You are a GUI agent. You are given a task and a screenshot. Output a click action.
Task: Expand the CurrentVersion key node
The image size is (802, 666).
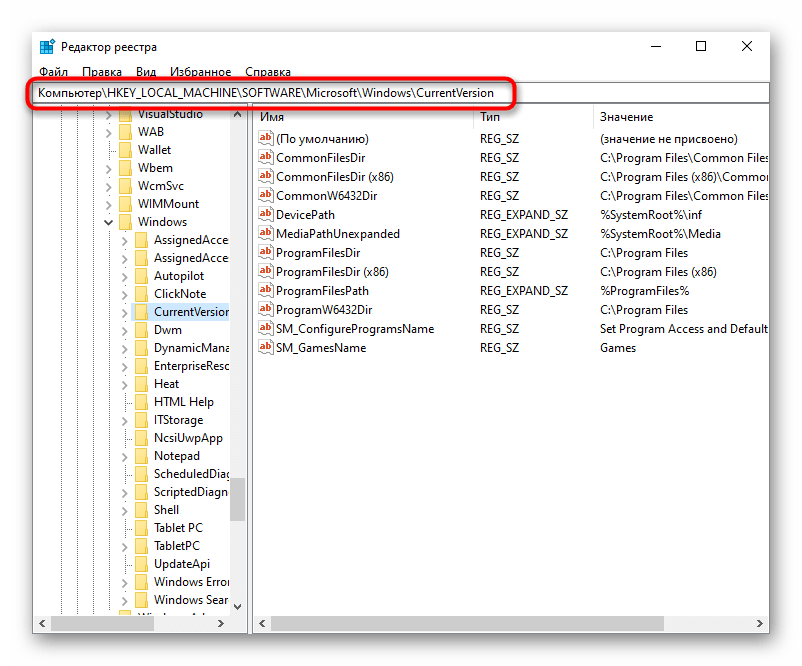coord(124,312)
